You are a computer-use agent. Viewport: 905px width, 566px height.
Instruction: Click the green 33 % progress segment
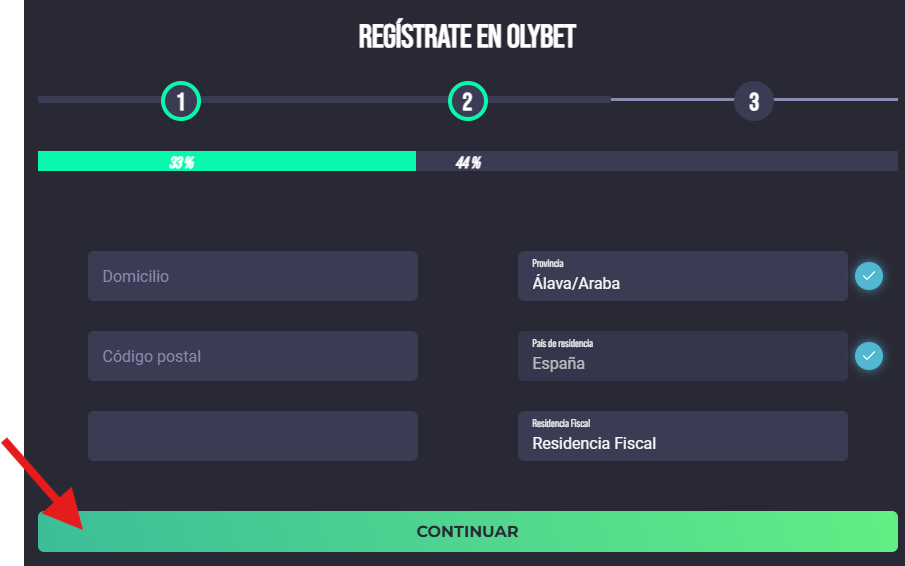[227, 162]
